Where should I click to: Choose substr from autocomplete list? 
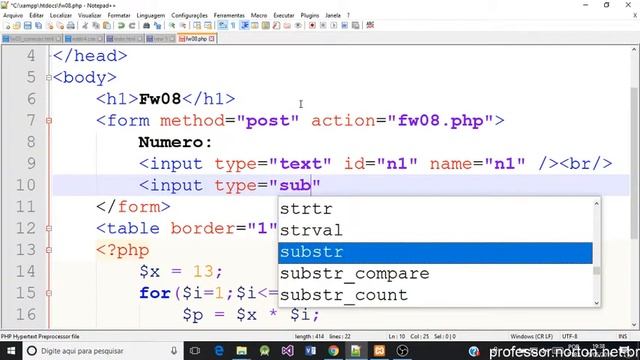tap(435, 252)
